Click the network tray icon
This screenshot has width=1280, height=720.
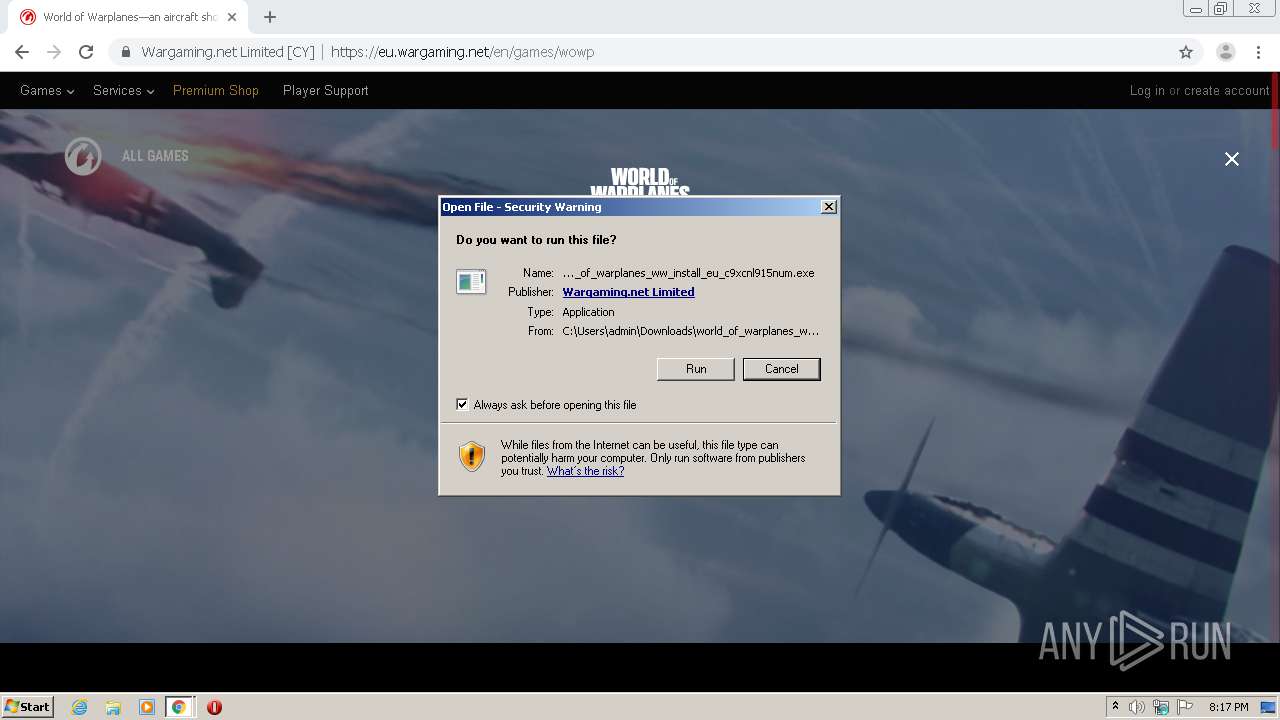click(x=1161, y=707)
